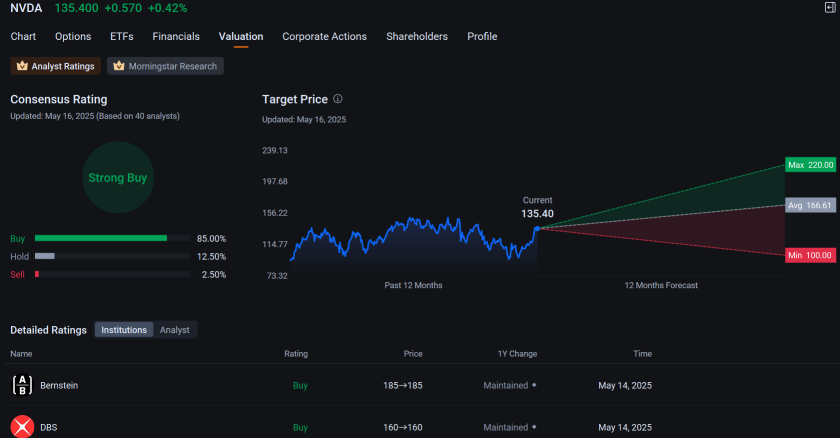Click the DBS institution logo

pos(22,427)
